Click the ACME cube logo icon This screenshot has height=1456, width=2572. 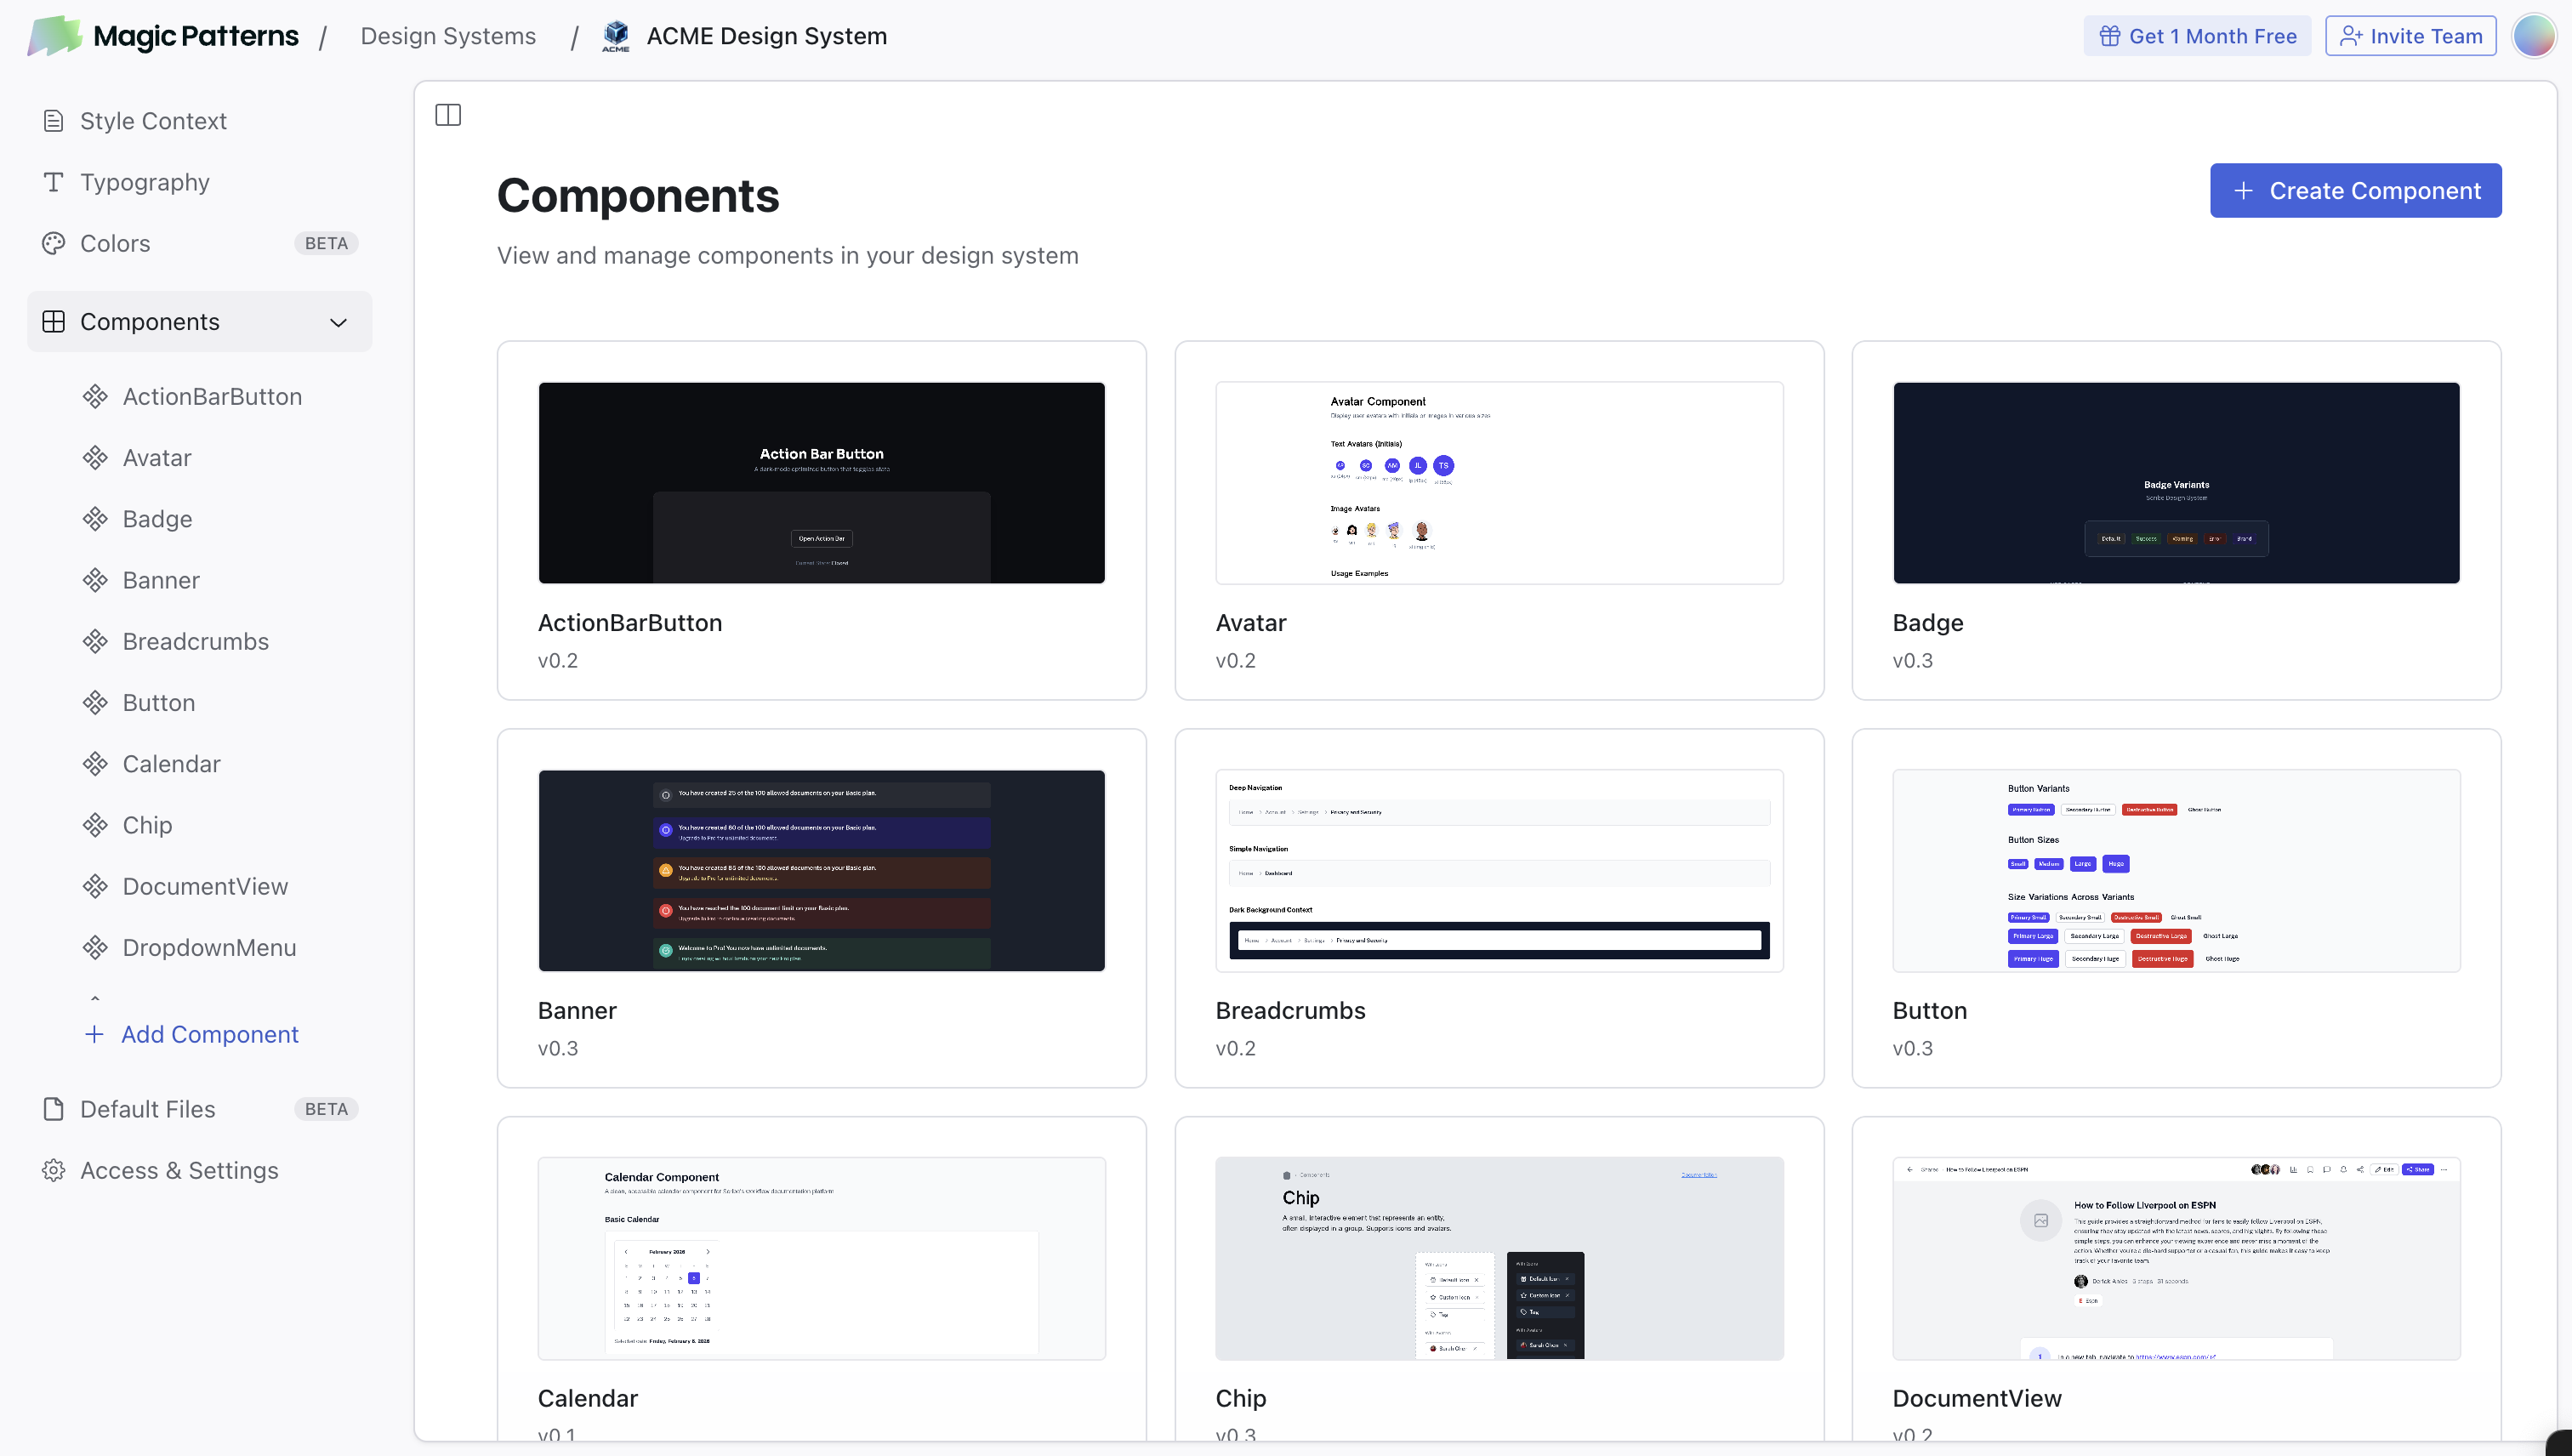(x=616, y=36)
